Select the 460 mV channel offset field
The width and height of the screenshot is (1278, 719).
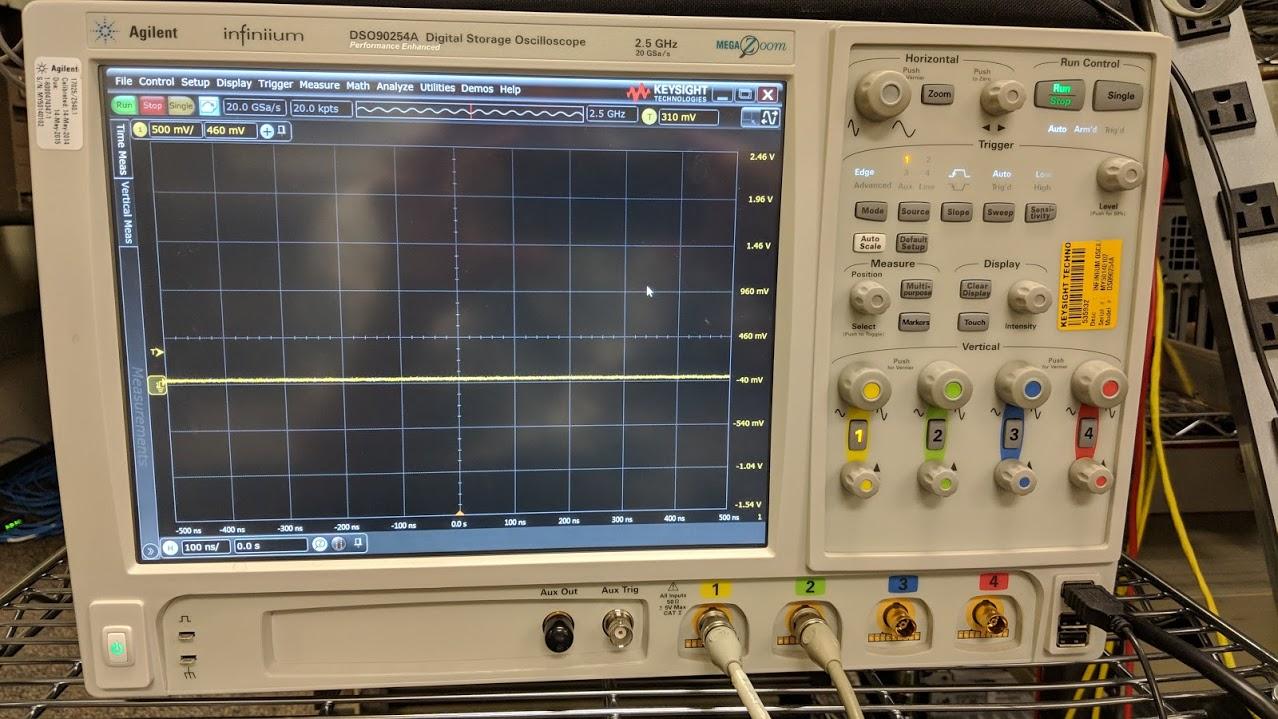click(x=230, y=131)
